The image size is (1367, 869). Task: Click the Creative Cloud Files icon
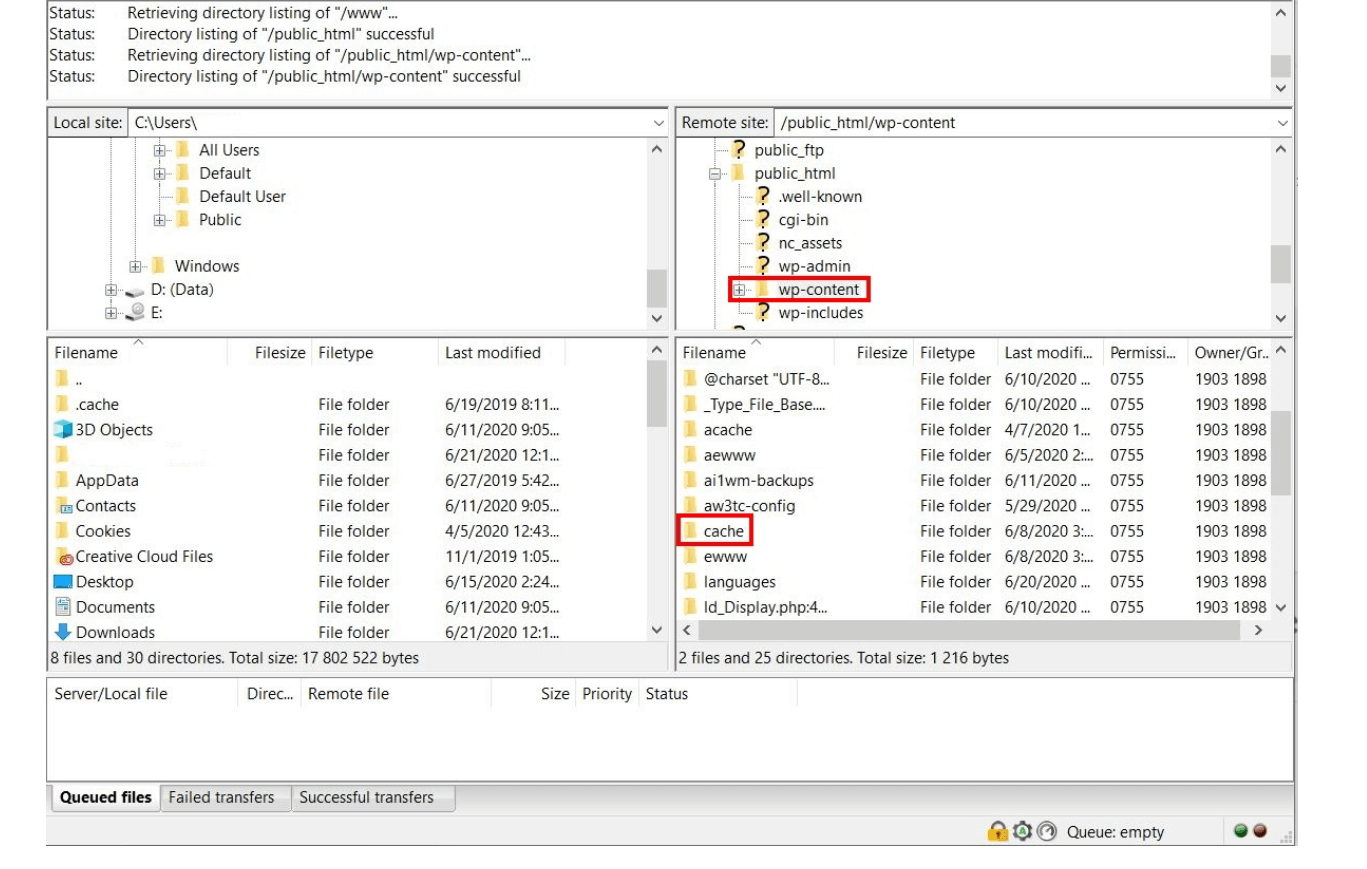click(63, 557)
